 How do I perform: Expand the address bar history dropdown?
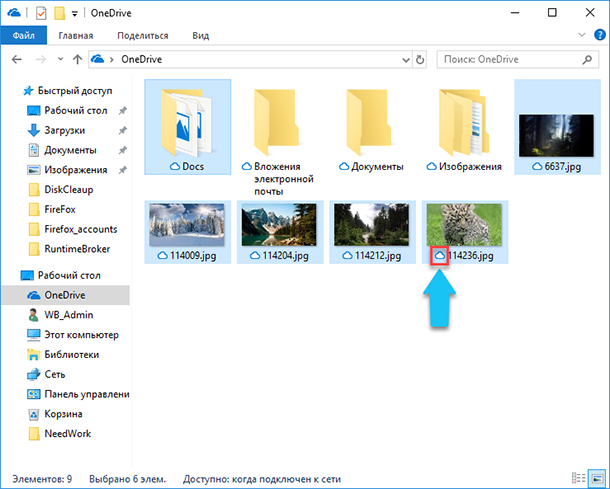pyautogui.click(x=406, y=60)
